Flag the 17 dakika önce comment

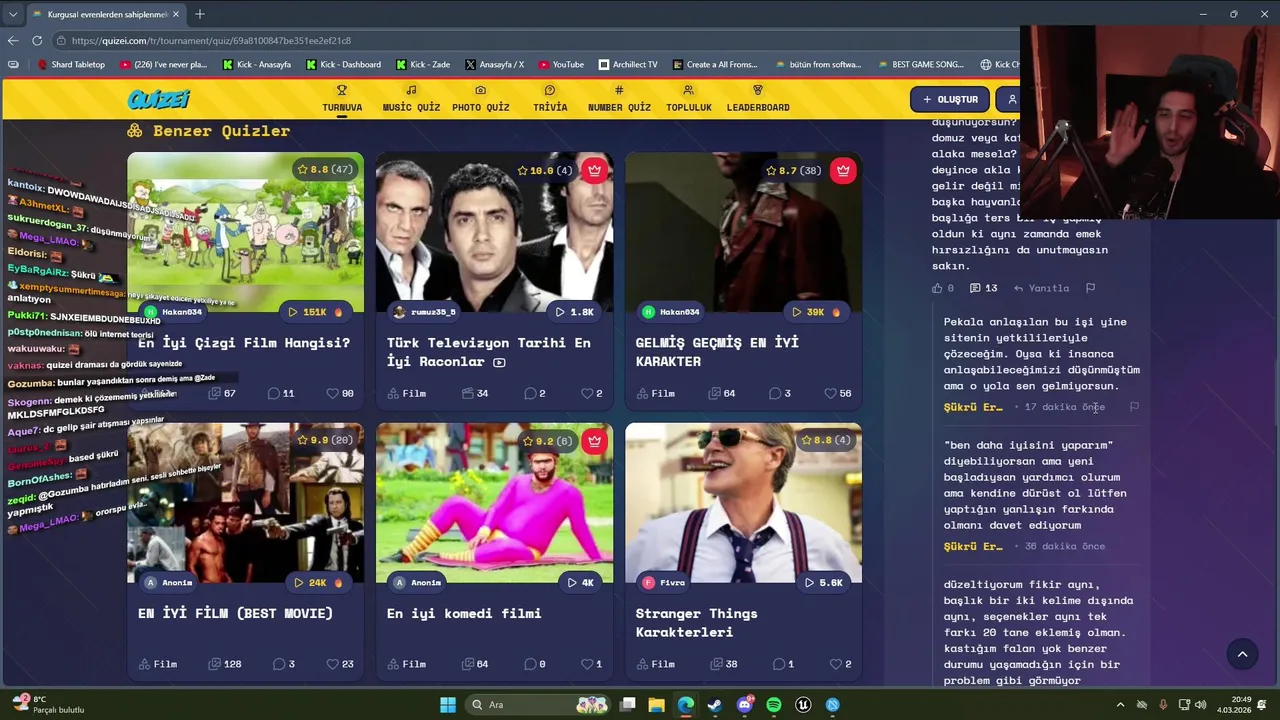pos(1134,407)
